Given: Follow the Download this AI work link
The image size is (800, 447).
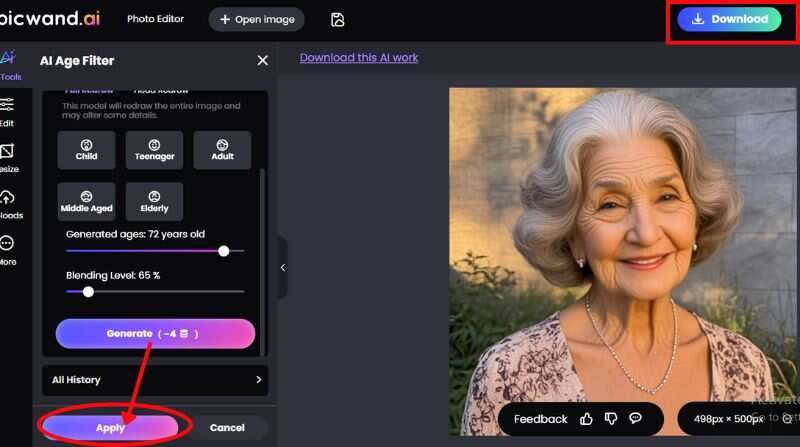Looking at the screenshot, I should (359, 58).
